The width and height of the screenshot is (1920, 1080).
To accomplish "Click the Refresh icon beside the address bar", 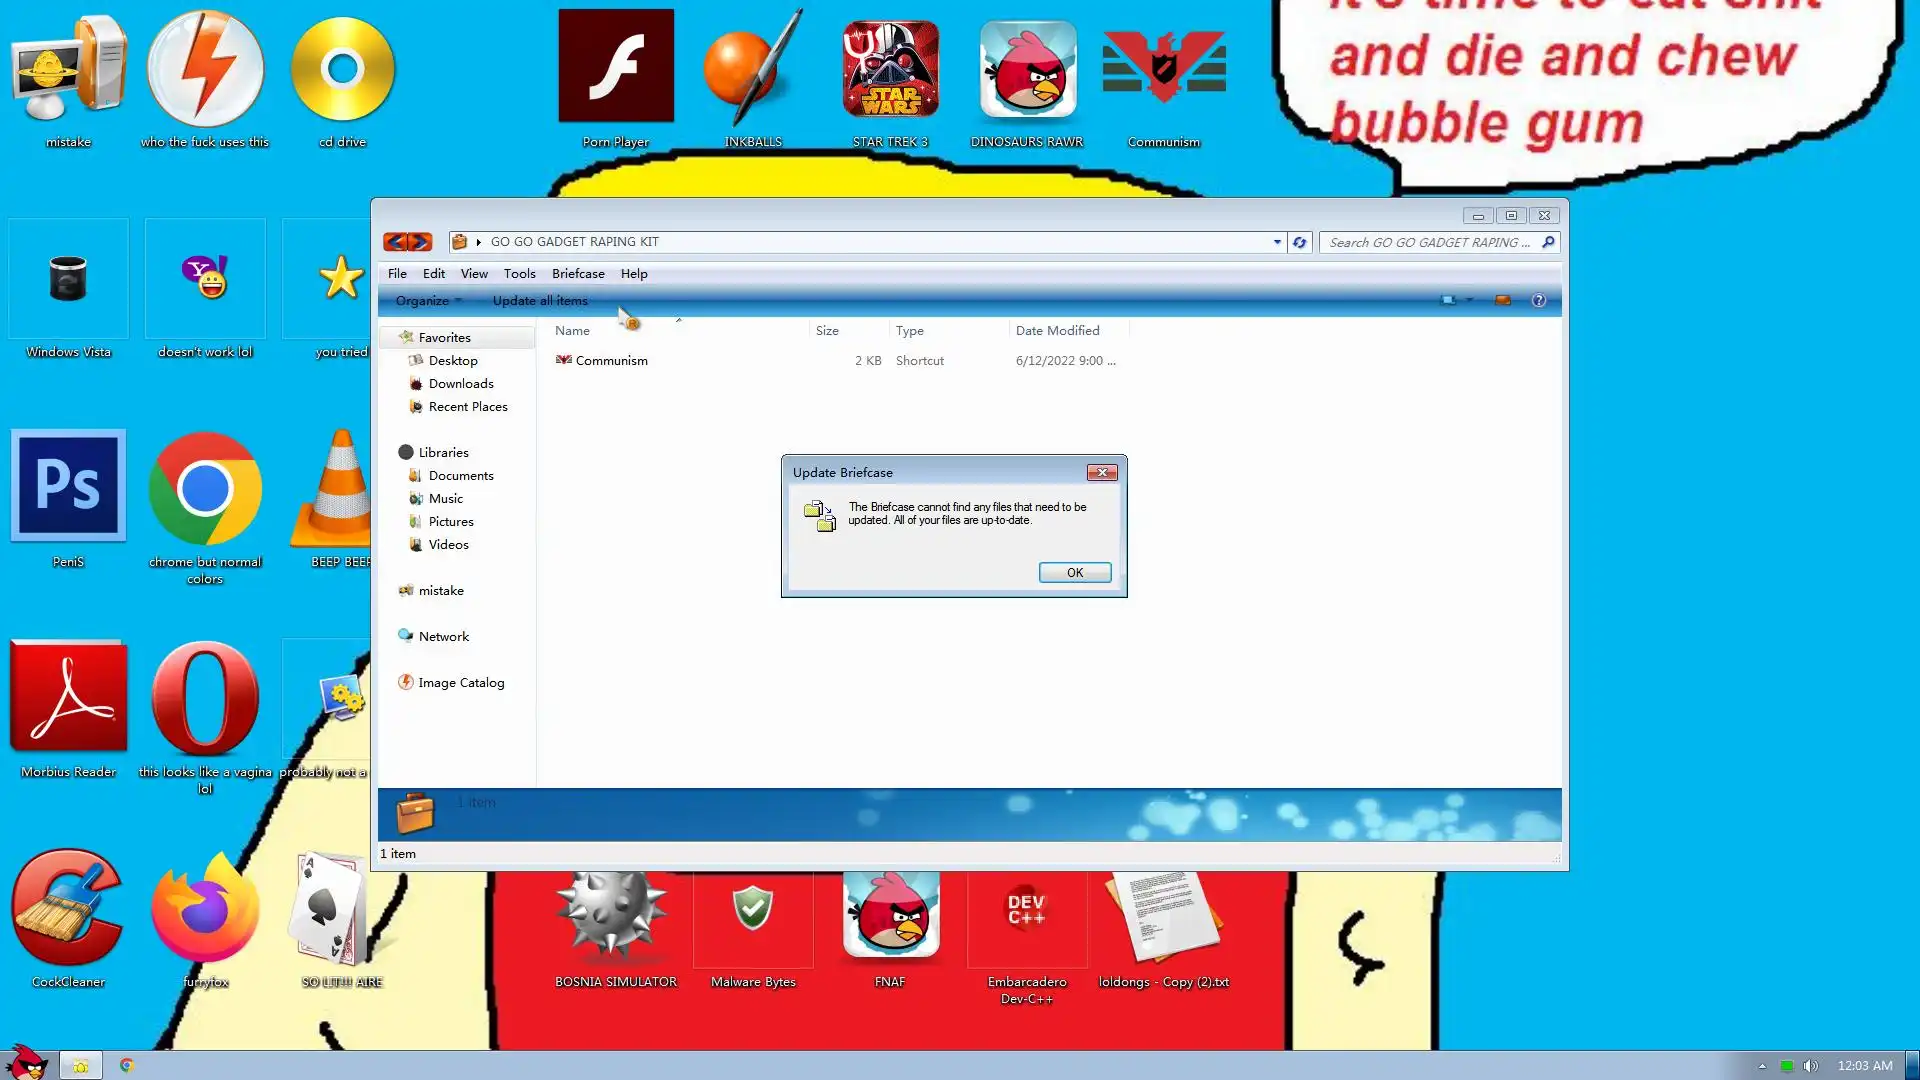I will (1299, 242).
